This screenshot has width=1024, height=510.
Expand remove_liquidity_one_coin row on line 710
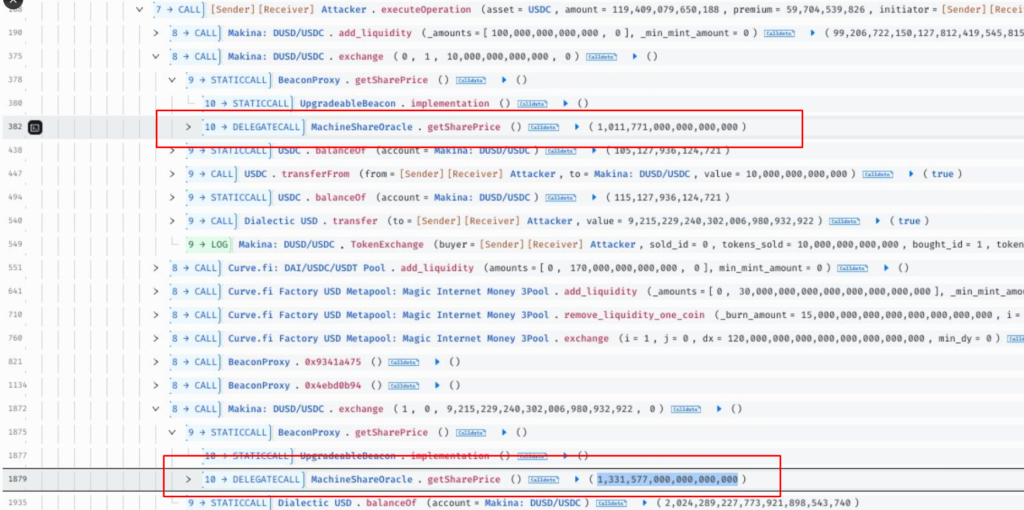(x=155, y=315)
